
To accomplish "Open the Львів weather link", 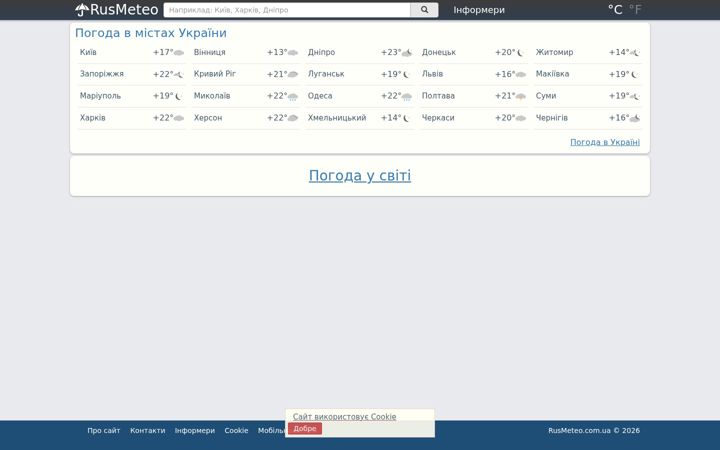I will pos(433,74).
